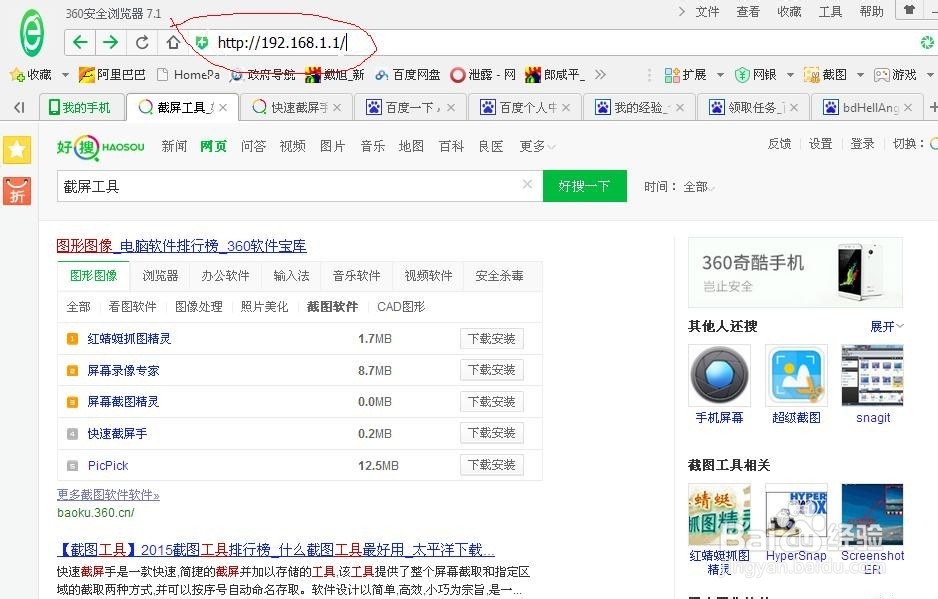
Task: Download PicPick via its 下载安装 button
Action: coord(491,464)
